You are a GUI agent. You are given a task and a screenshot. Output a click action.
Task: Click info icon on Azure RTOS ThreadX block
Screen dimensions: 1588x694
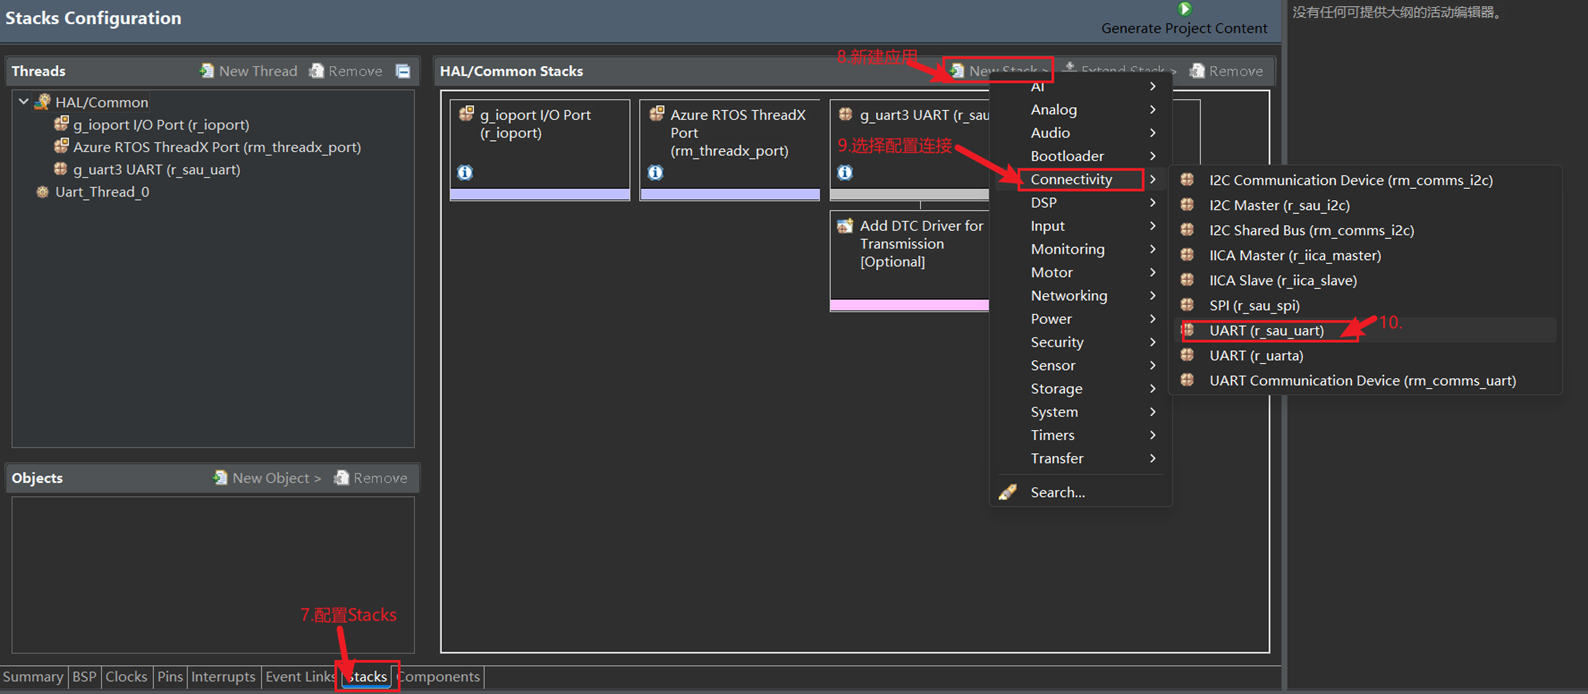655,172
